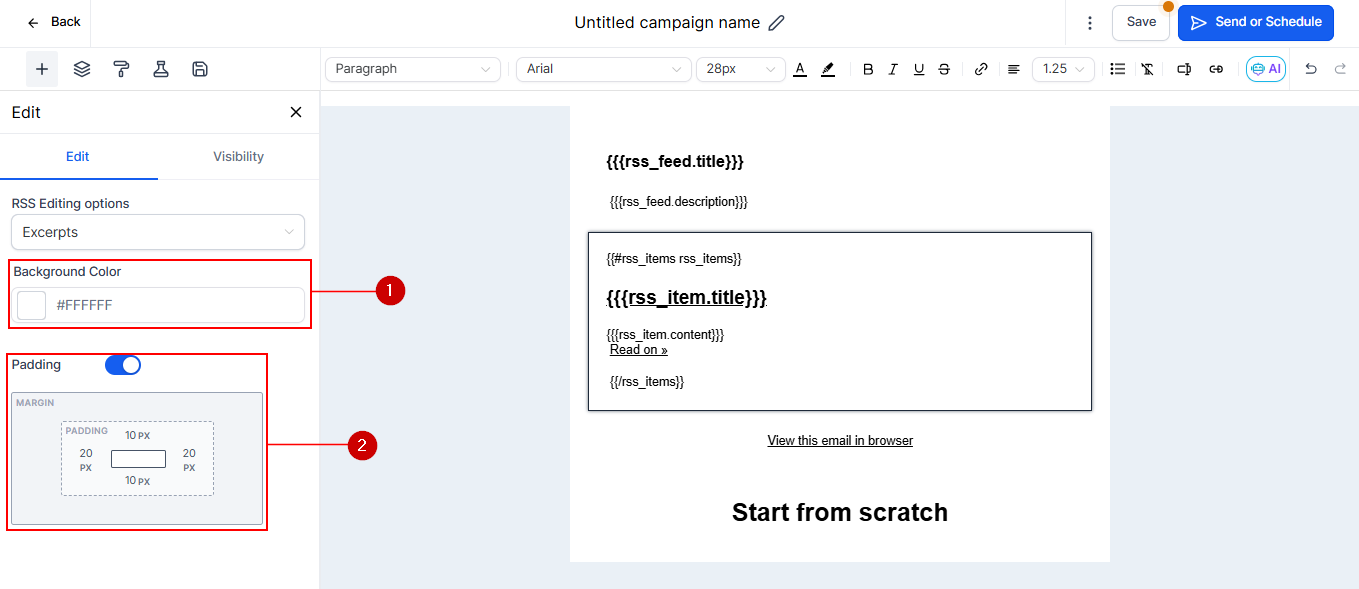Select the {{{rss_feed.description}}} text
Screen dimensions: 1359x589
click(679, 202)
